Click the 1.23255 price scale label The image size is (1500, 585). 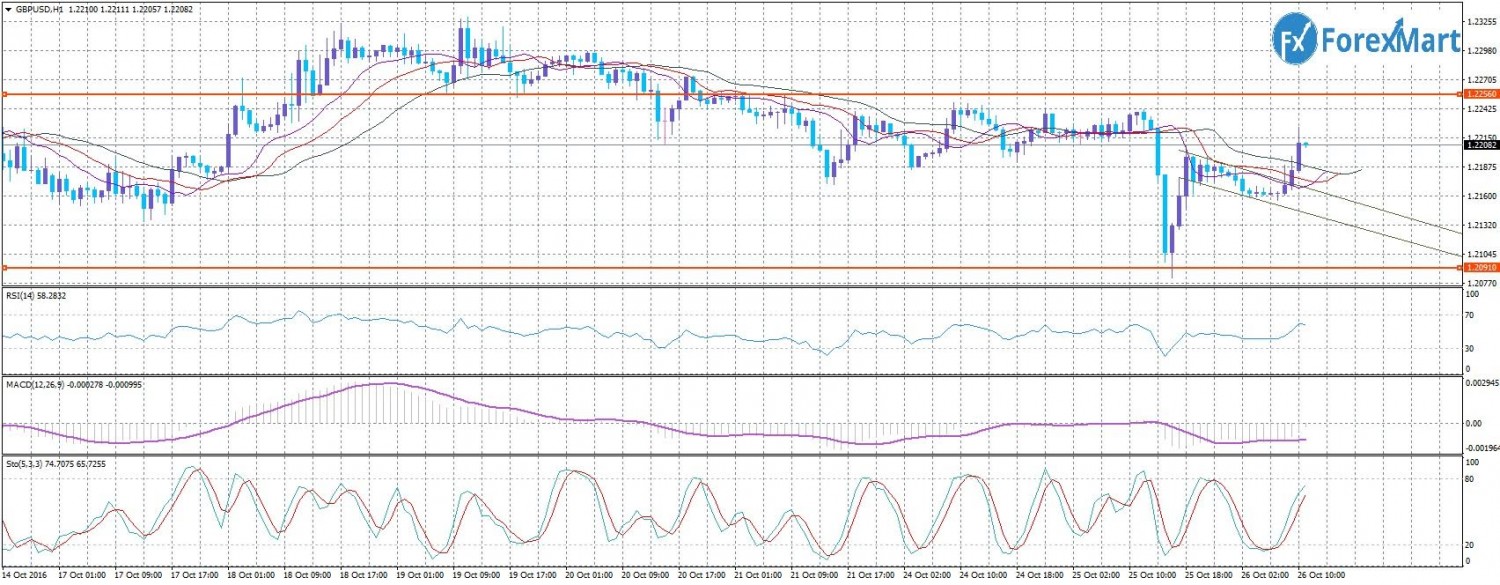coord(1480,21)
